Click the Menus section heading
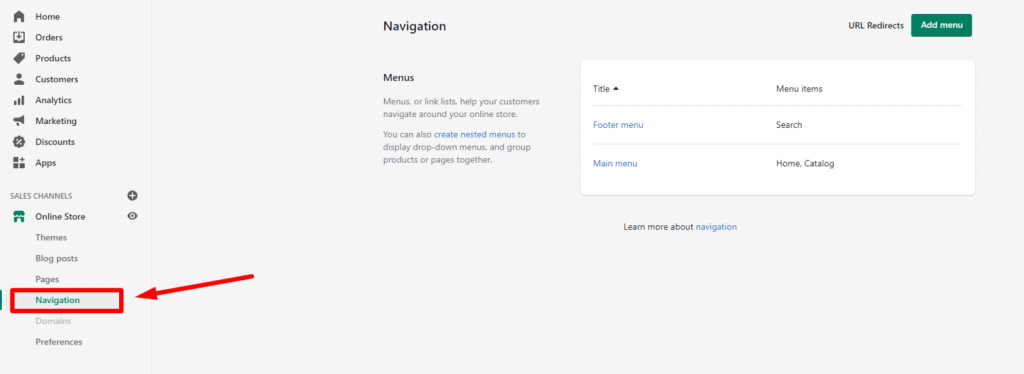Viewport: 1024px width, 374px height. pyautogui.click(x=398, y=78)
